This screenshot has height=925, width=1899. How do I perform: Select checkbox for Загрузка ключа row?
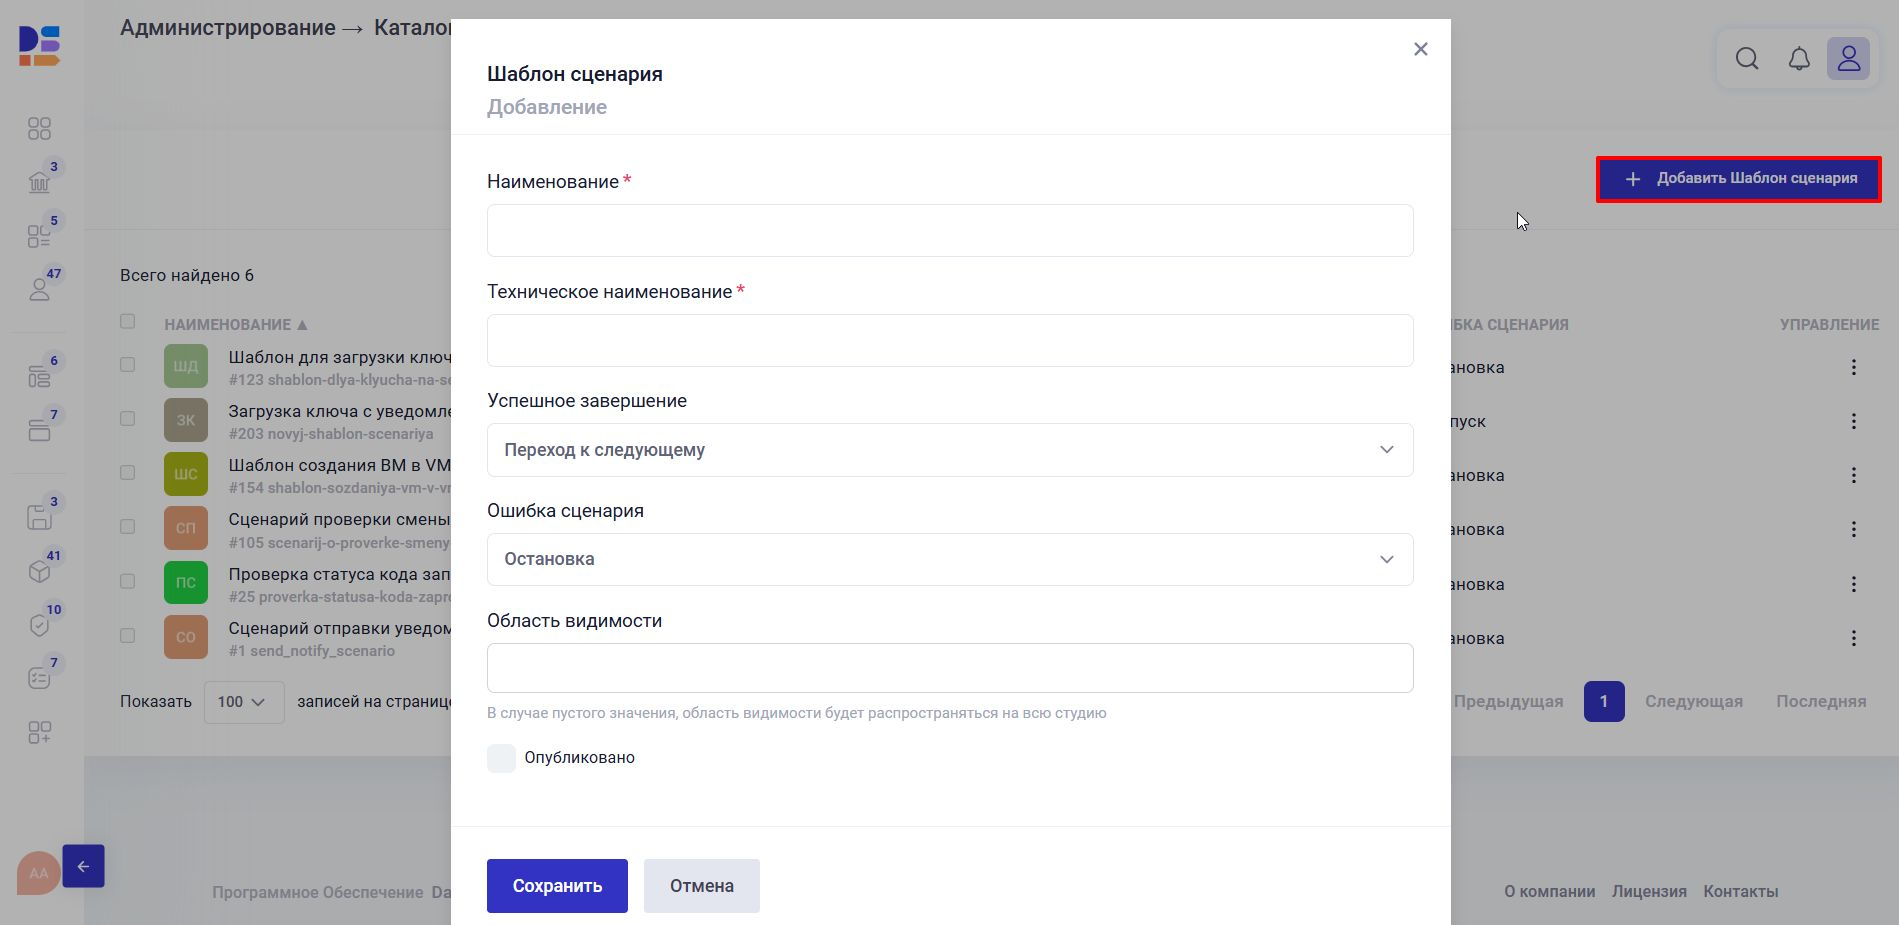pyautogui.click(x=127, y=419)
